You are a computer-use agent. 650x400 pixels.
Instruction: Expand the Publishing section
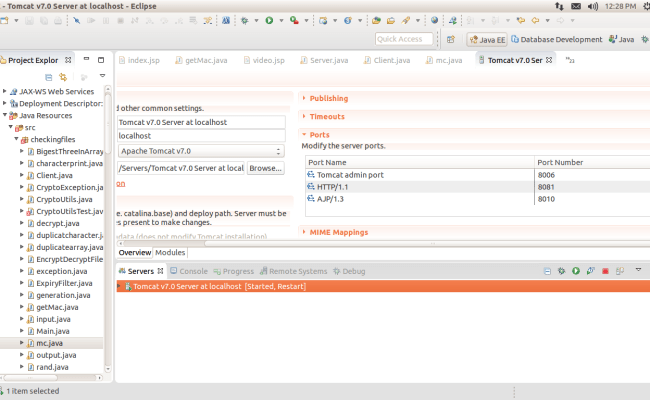(304, 98)
